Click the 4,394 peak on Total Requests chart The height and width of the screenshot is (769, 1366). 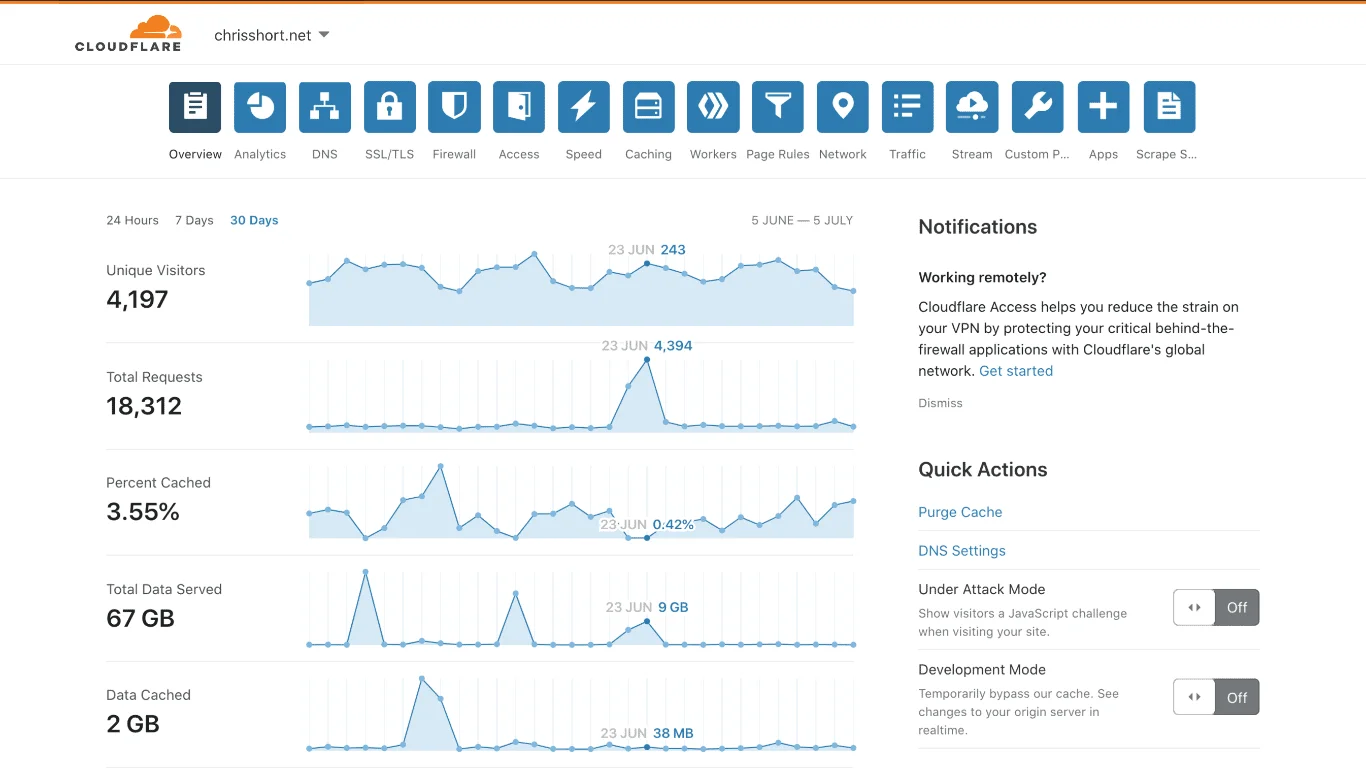[647, 359]
